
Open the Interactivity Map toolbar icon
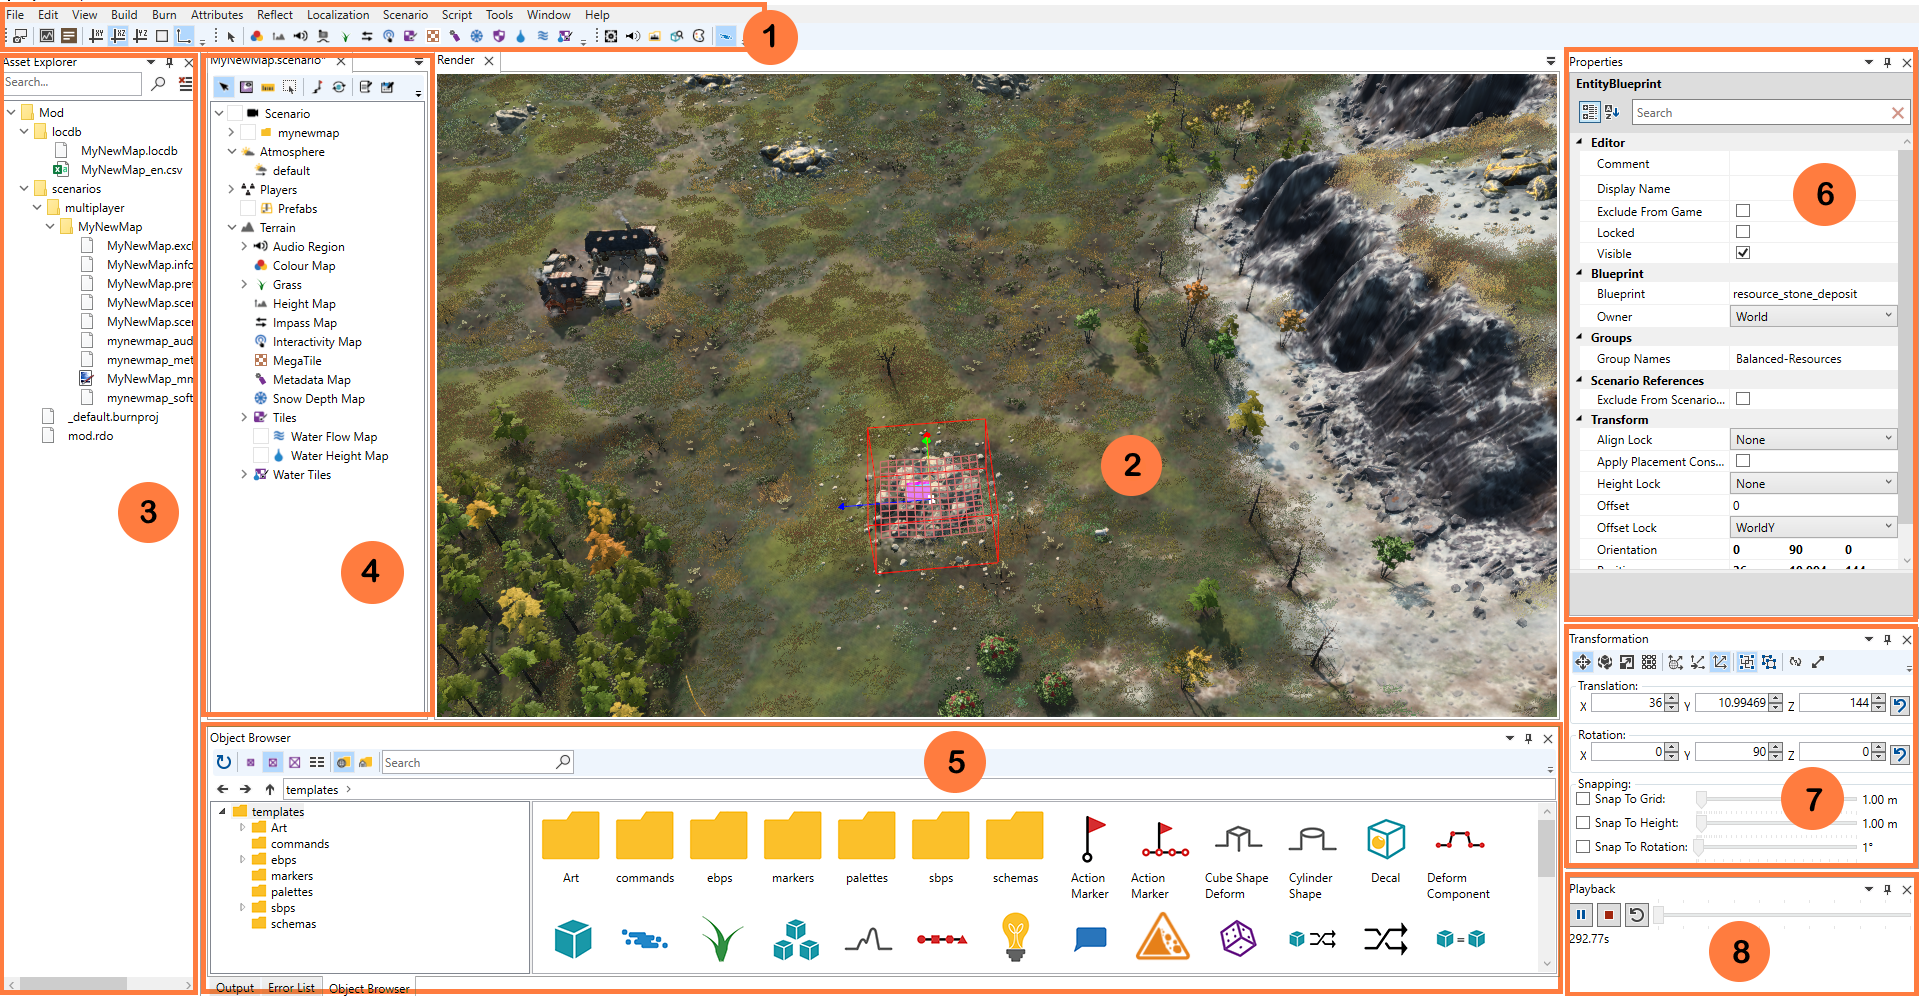[388, 36]
